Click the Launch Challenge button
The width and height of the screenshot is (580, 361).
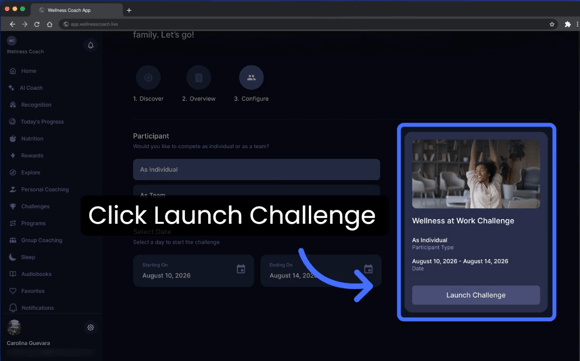coord(476,295)
